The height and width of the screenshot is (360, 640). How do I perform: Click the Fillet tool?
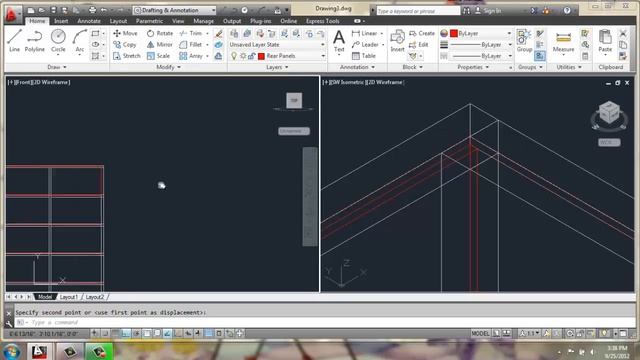pyautogui.click(x=191, y=44)
